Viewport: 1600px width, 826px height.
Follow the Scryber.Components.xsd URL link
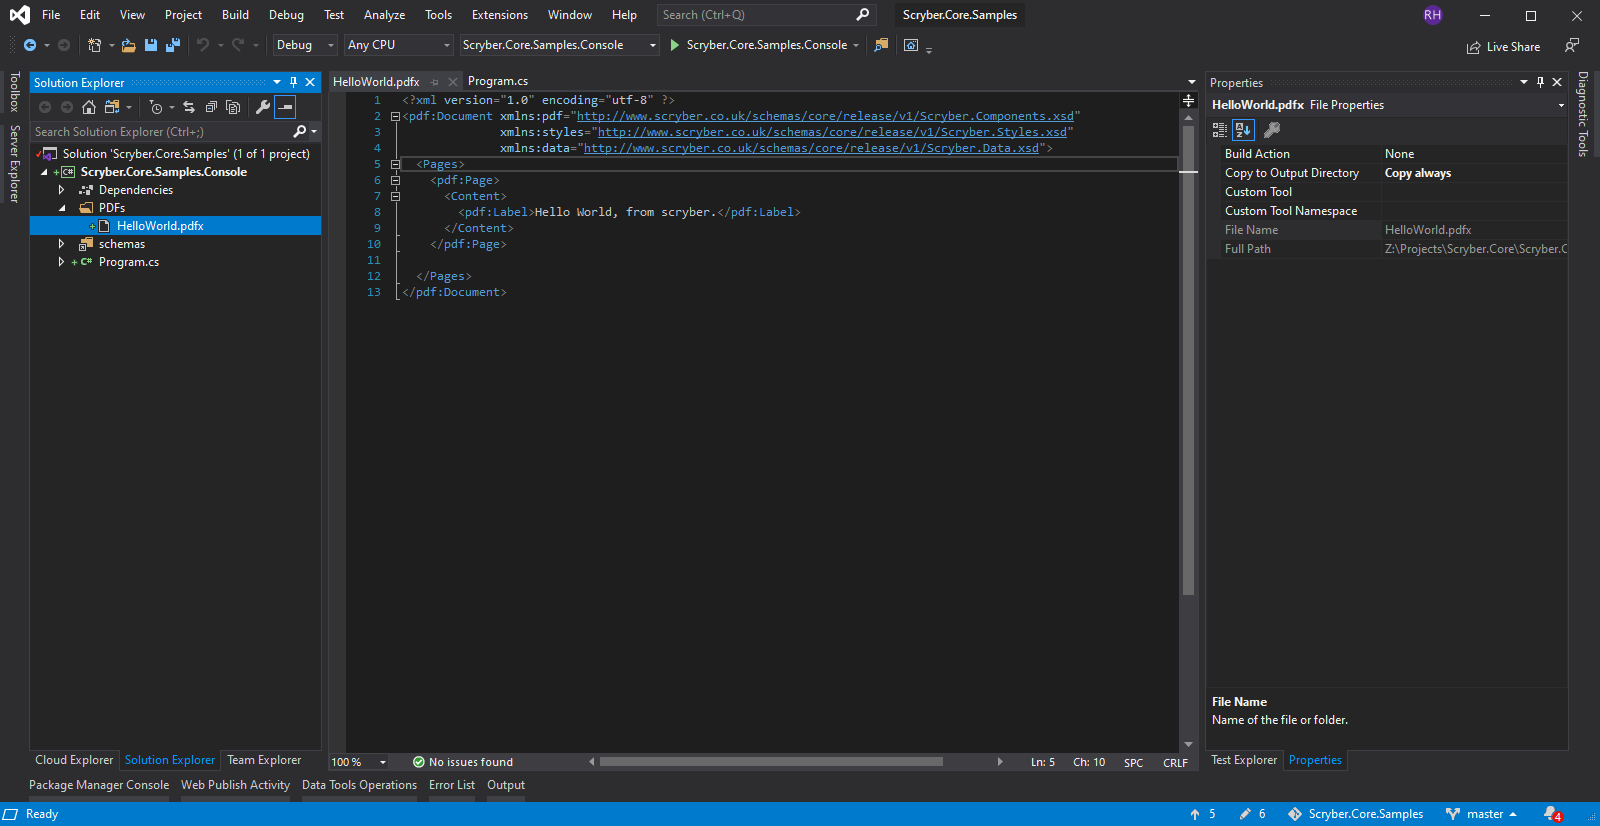pyautogui.click(x=825, y=116)
